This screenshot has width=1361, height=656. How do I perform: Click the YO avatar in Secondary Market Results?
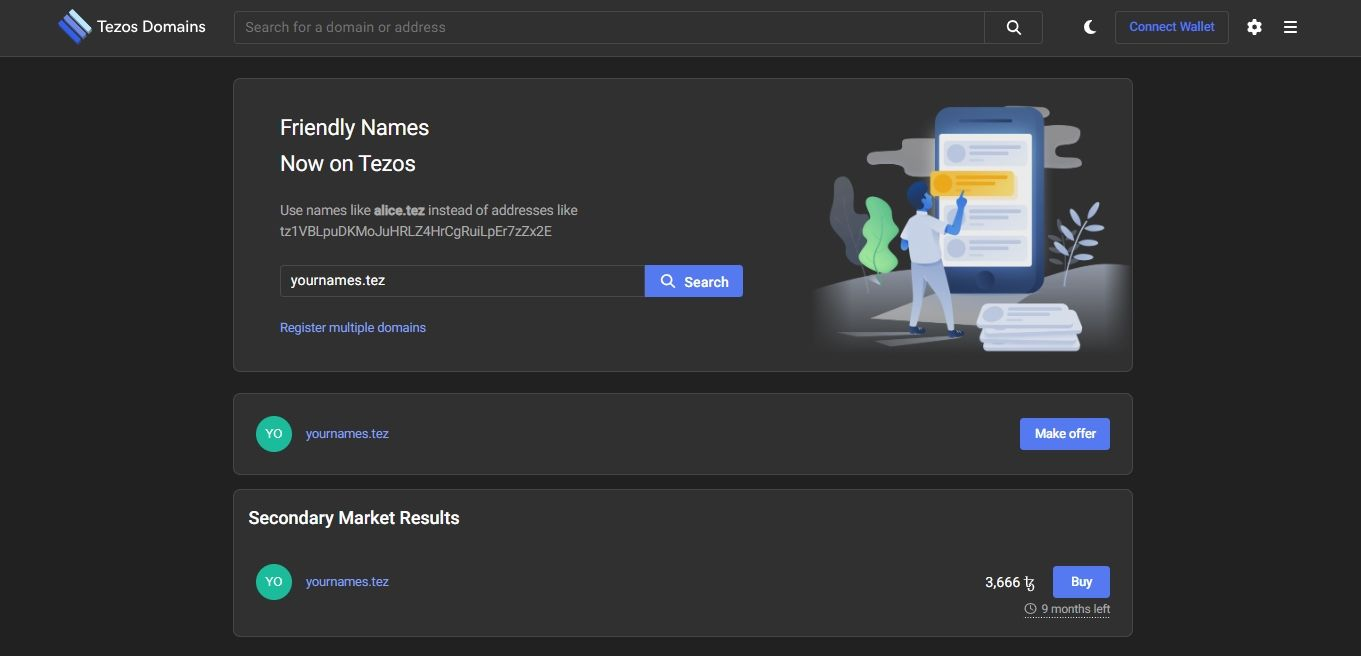pyautogui.click(x=274, y=582)
